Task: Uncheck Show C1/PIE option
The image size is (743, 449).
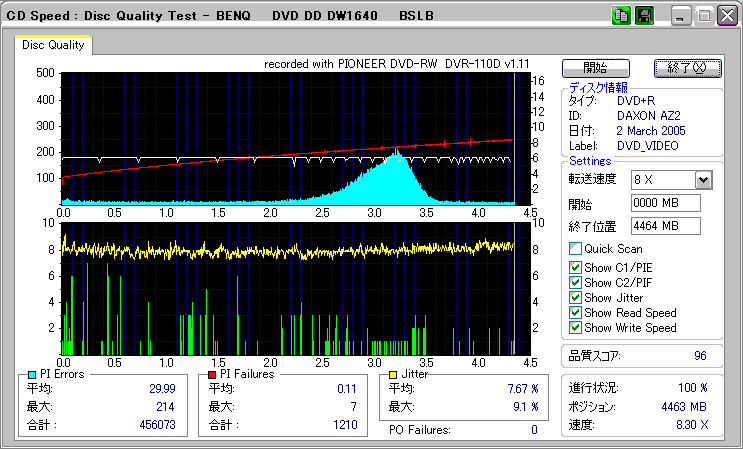Action: tap(575, 266)
